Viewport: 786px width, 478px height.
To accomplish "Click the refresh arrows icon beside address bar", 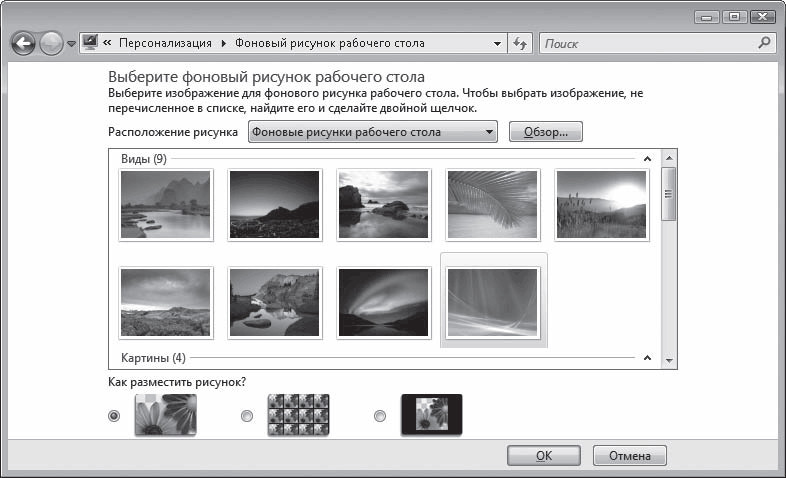I will (520, 44).
